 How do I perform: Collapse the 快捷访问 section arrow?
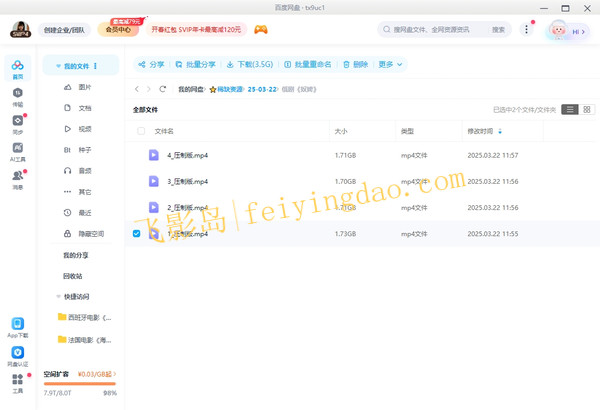[x=58, y=296]
